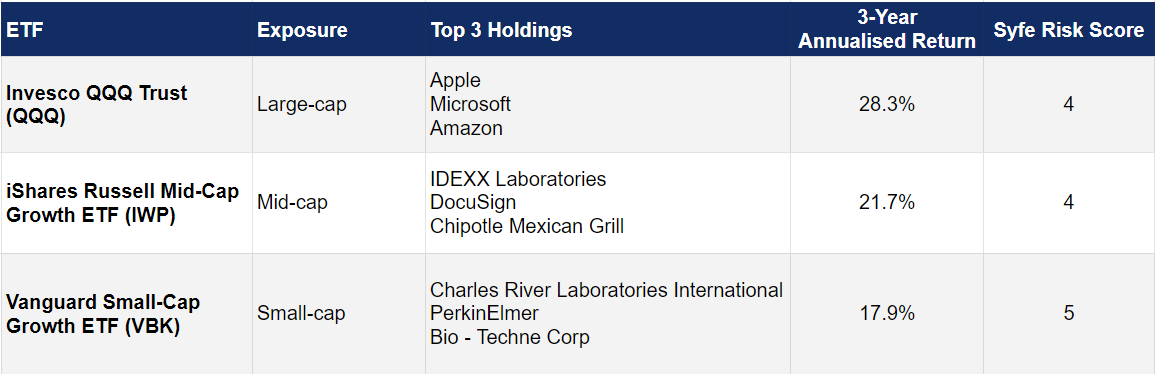Click the Apple holding text

[455, 80]
